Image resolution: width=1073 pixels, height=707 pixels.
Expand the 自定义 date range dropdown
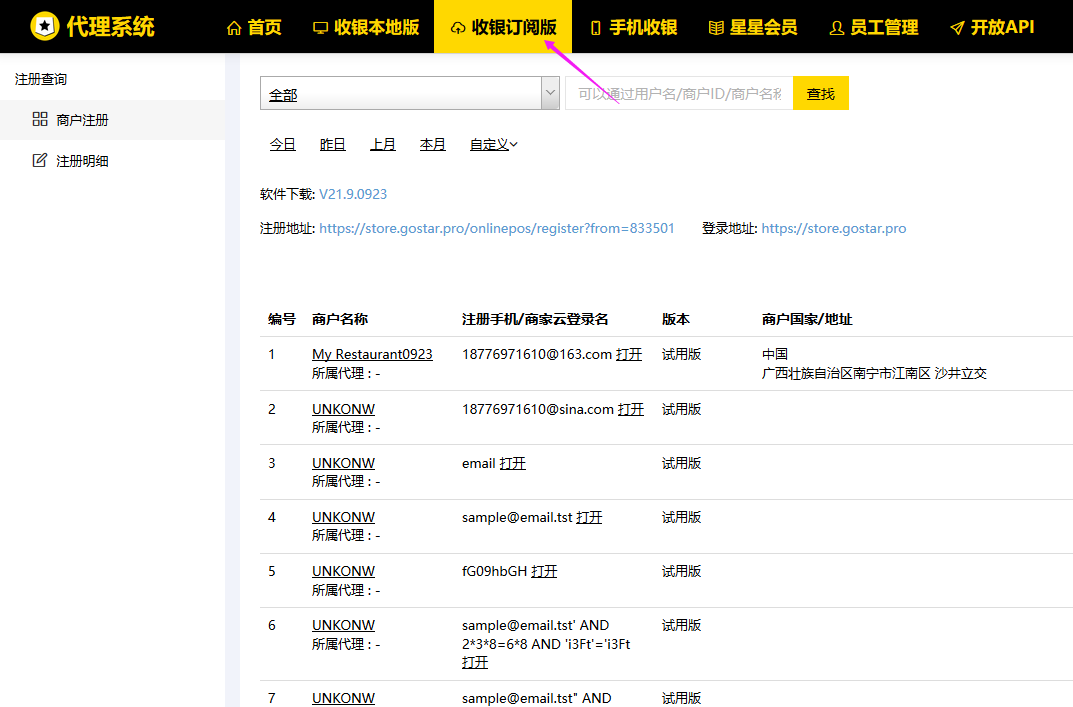pos(493,144)
